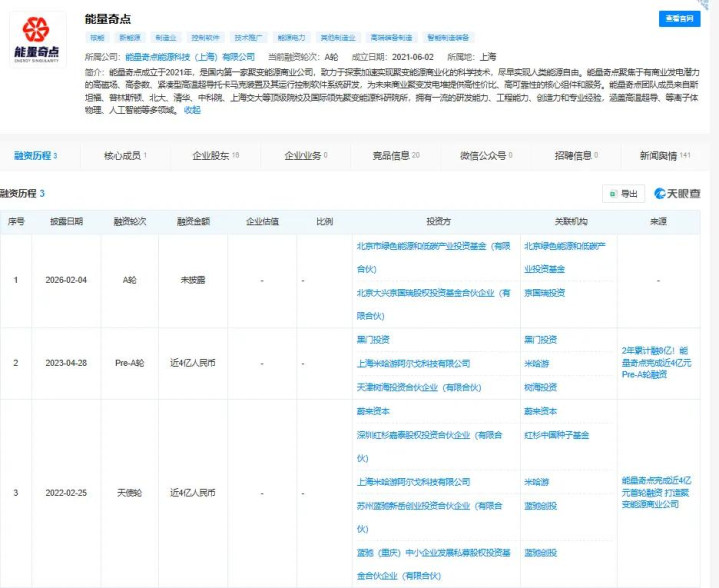Open related institution 京国瑞投资

[x=545, y=293]
